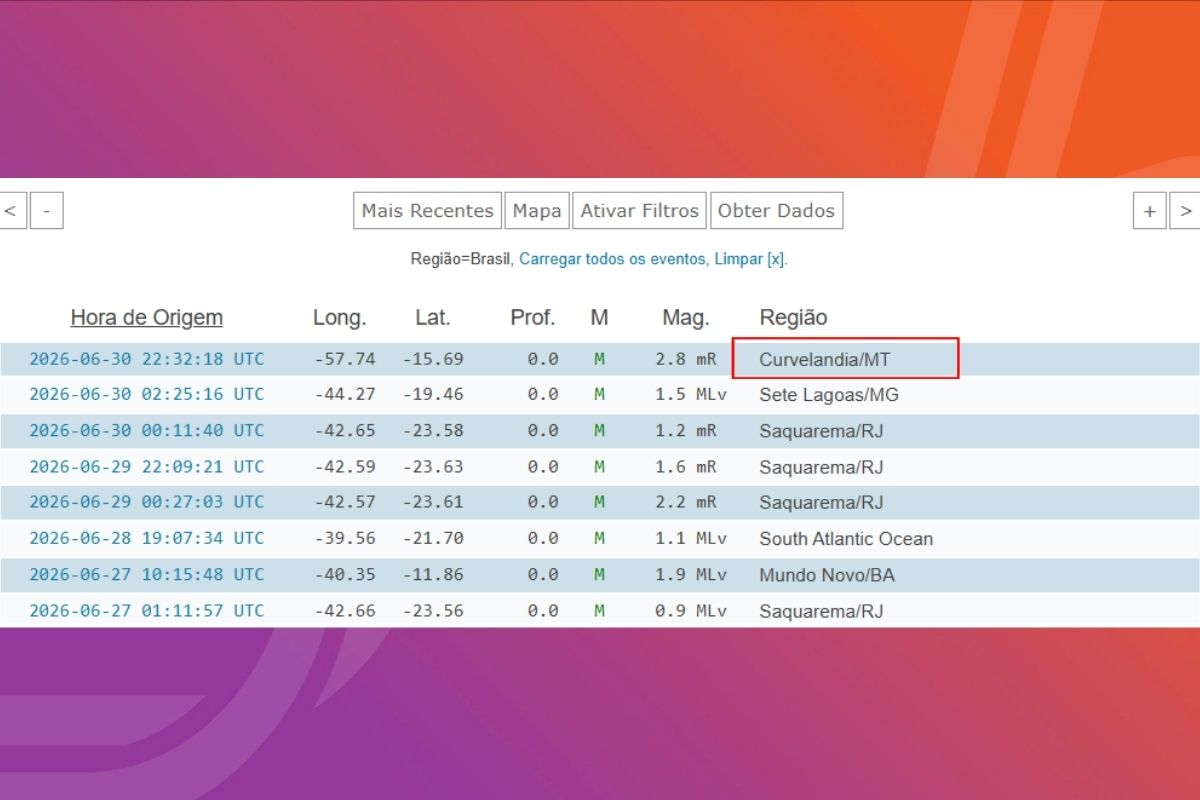
Task: Click the minus "-" button
Action: [x=47, y=211]
